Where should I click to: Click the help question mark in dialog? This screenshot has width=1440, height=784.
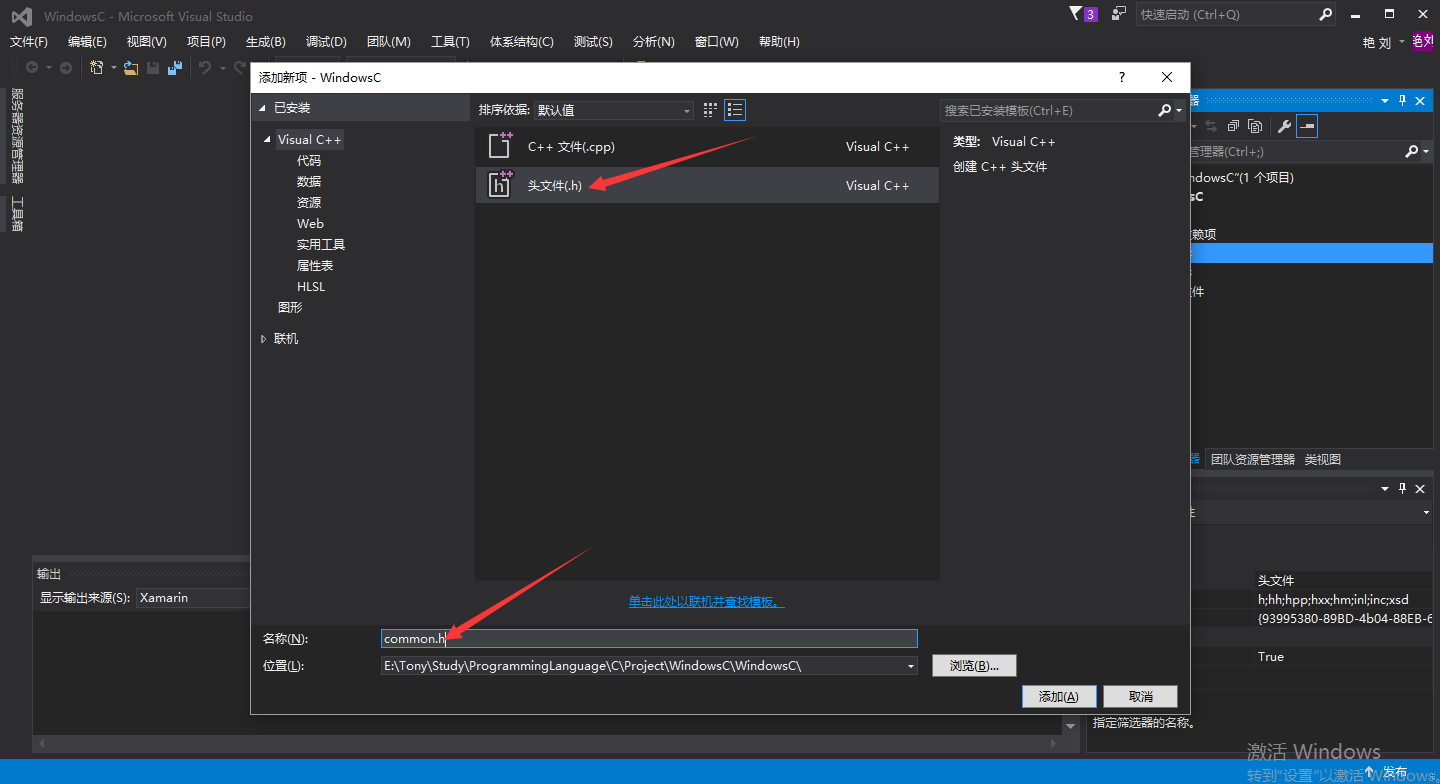tap(1121, 77)
